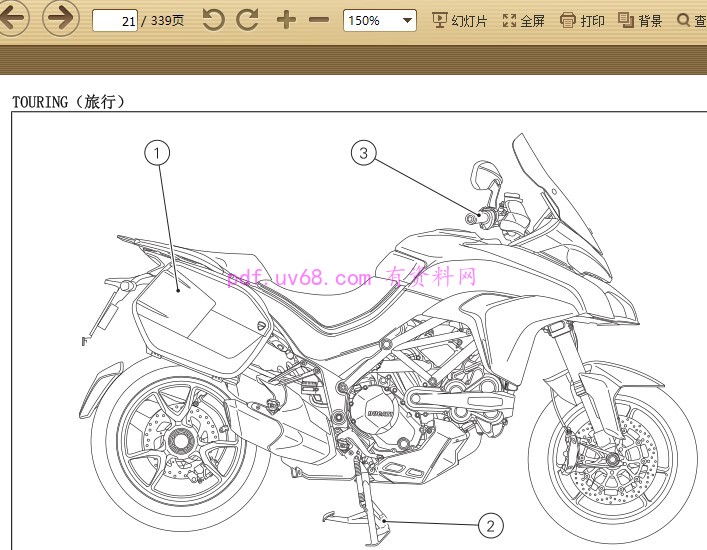Rotate the page clockwise
This screenshot has width=707, height=550.
pyautogui.click(x=247, y=20)
